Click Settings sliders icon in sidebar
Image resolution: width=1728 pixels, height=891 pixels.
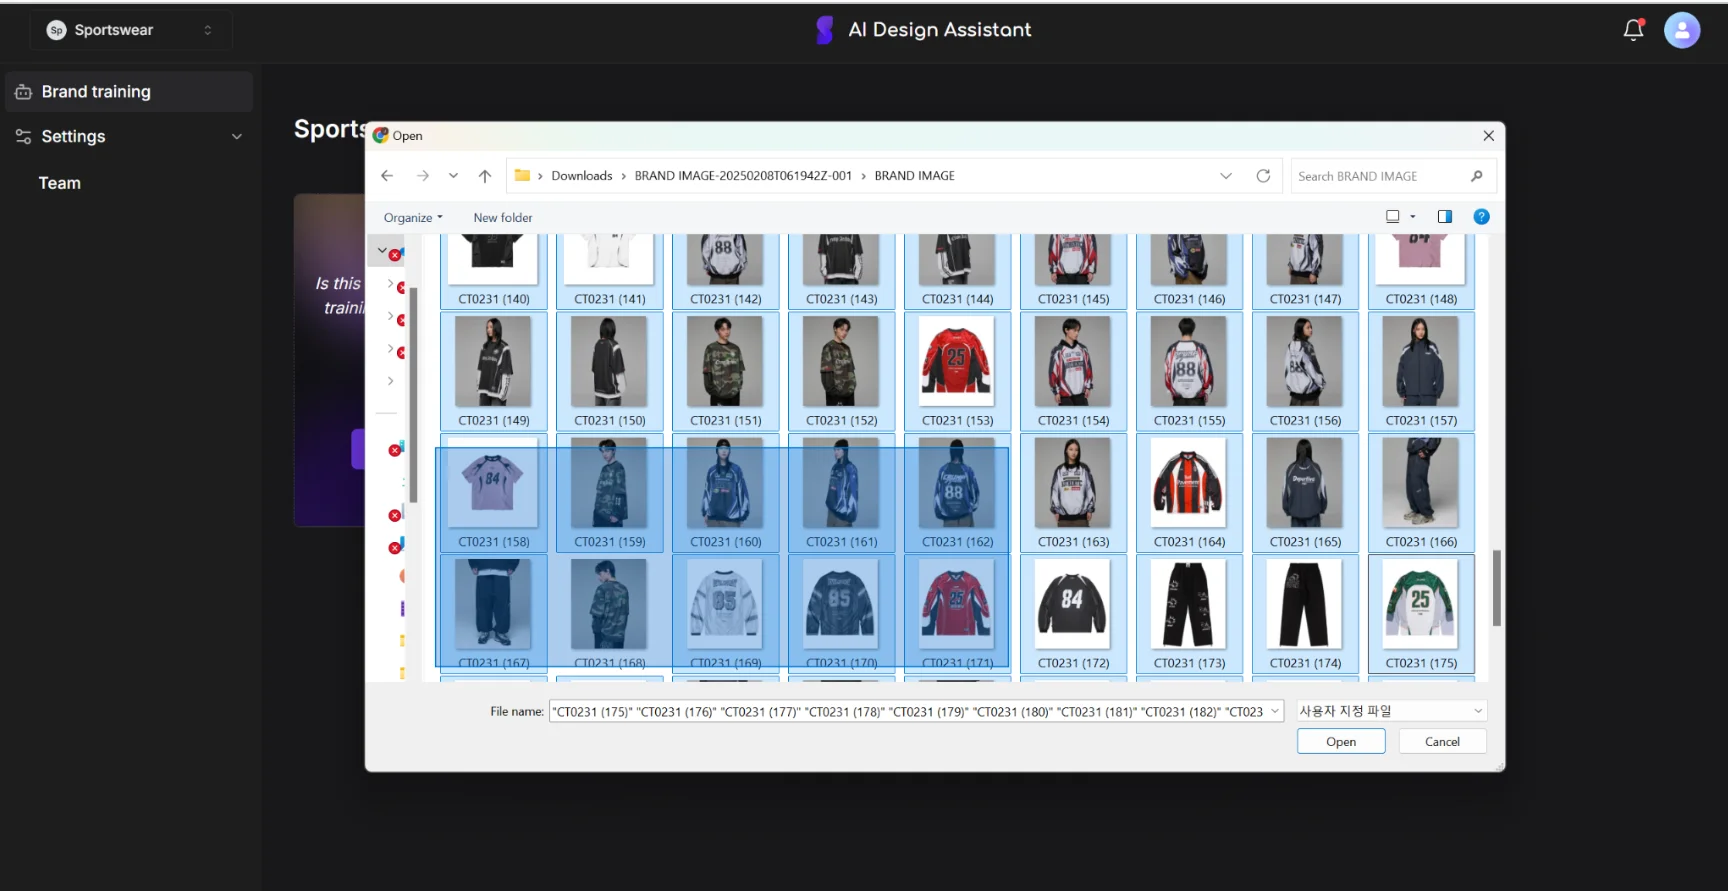coord(24,136)
